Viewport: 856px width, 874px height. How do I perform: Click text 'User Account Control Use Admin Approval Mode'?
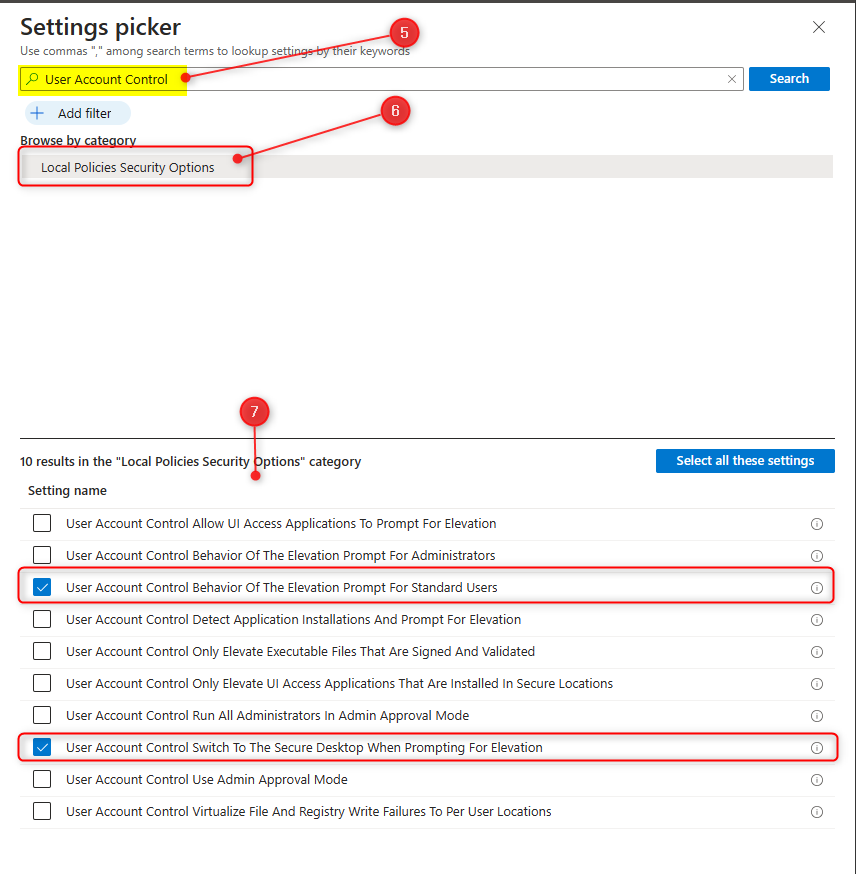pyautogui.click(x=207, y=779)
